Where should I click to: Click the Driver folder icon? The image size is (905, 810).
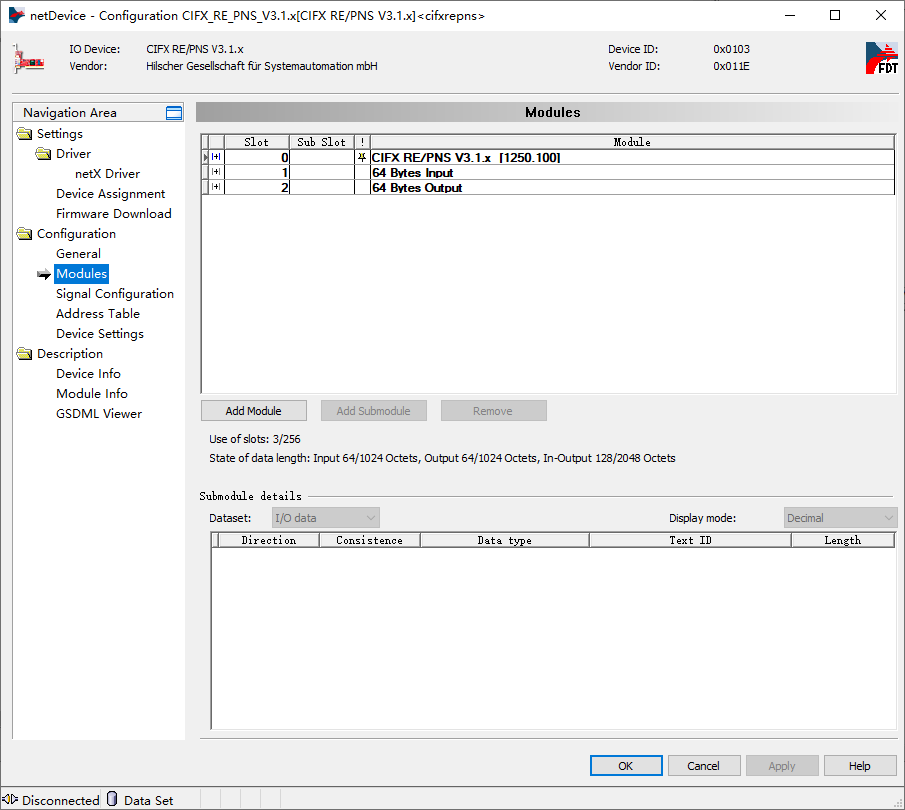click(x=43, y=154)
